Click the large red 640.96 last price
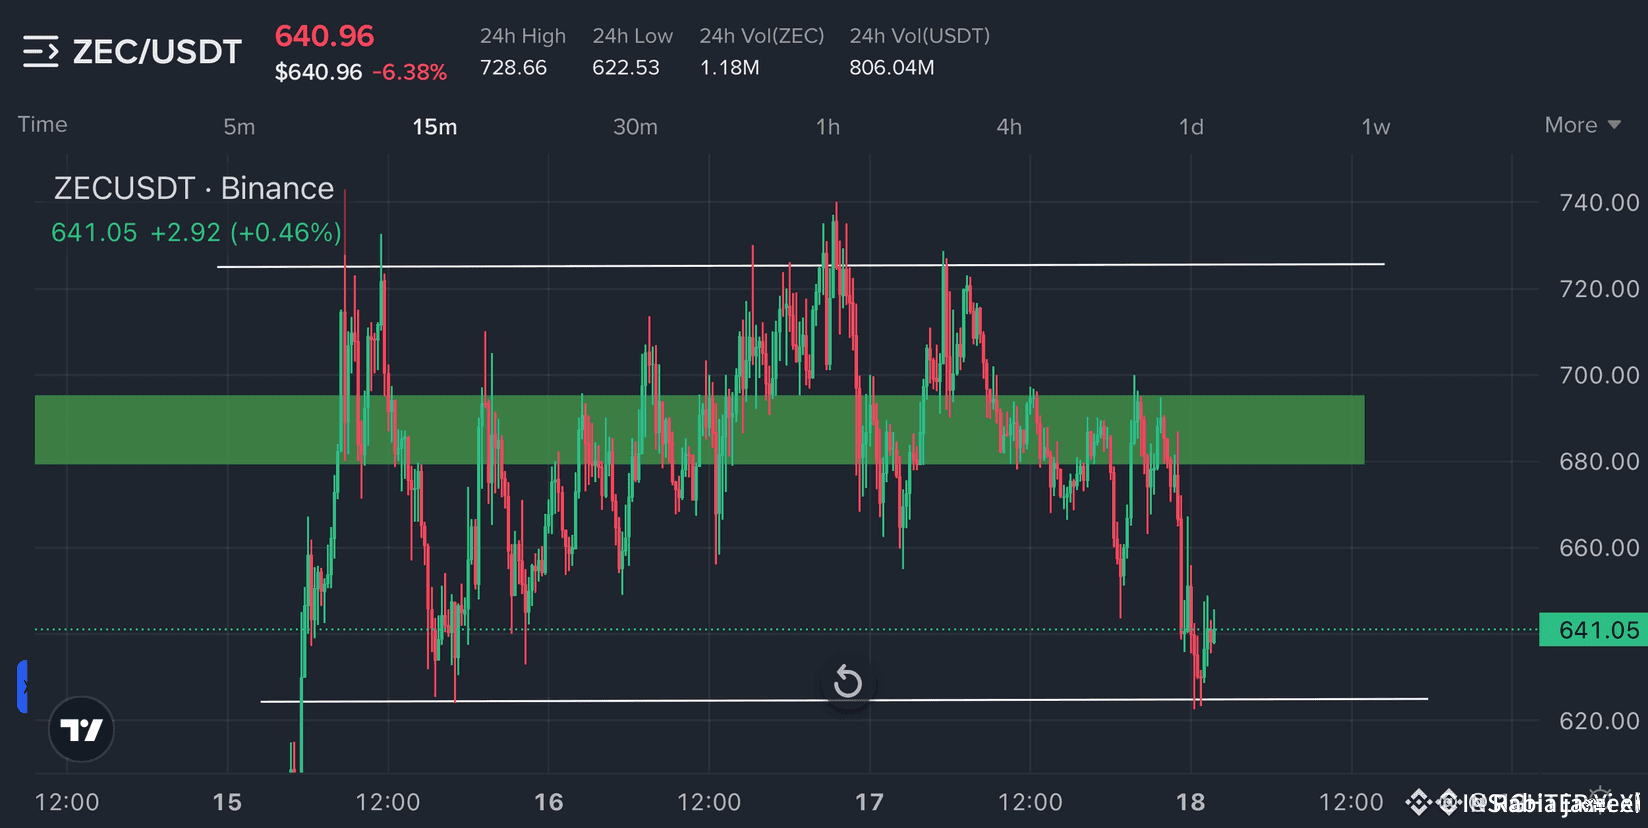 pos(325,36)
